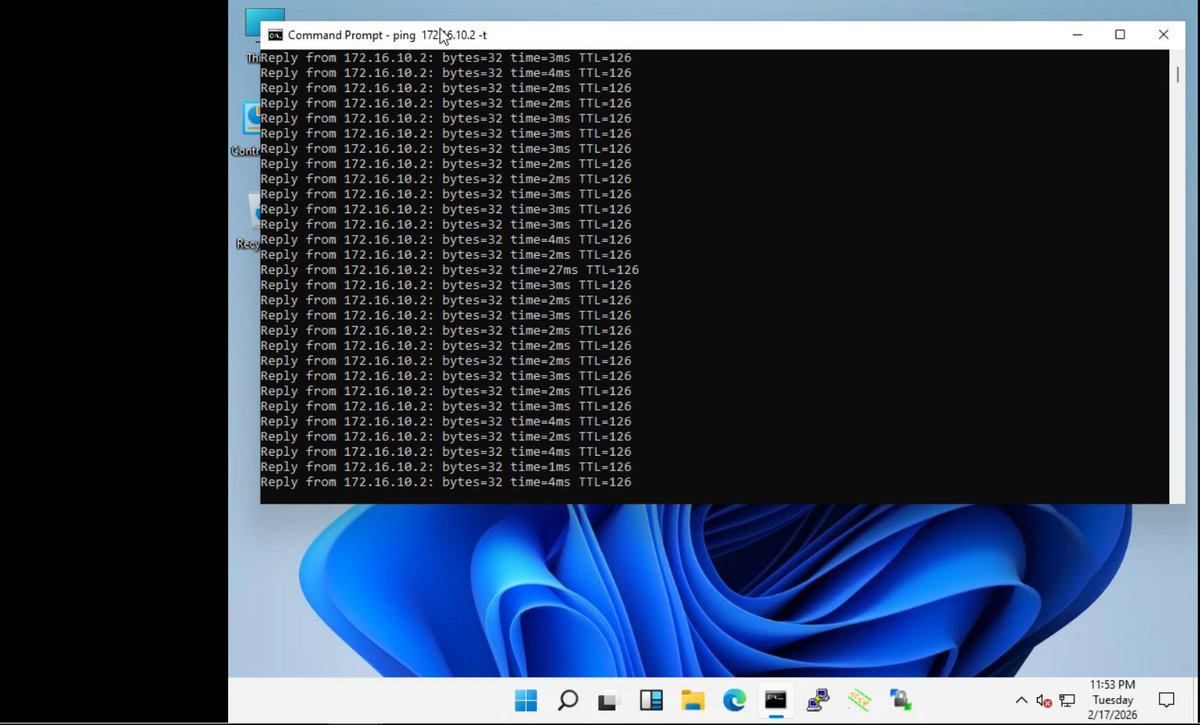Show hidden tray icons chevron
Screen dimensions: 1200x725
[x=1021, y=700]
